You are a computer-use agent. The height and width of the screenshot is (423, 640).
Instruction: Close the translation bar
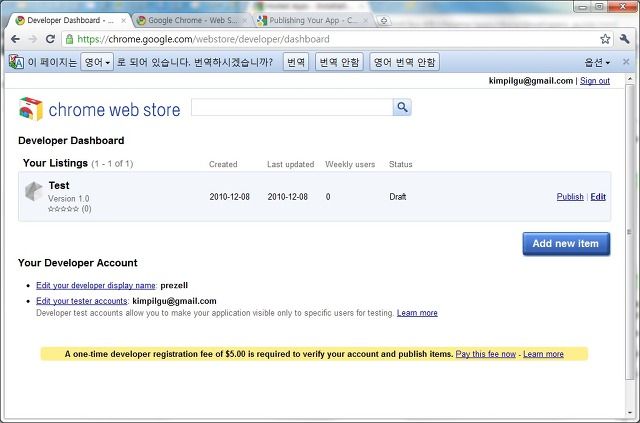(626, 62)
